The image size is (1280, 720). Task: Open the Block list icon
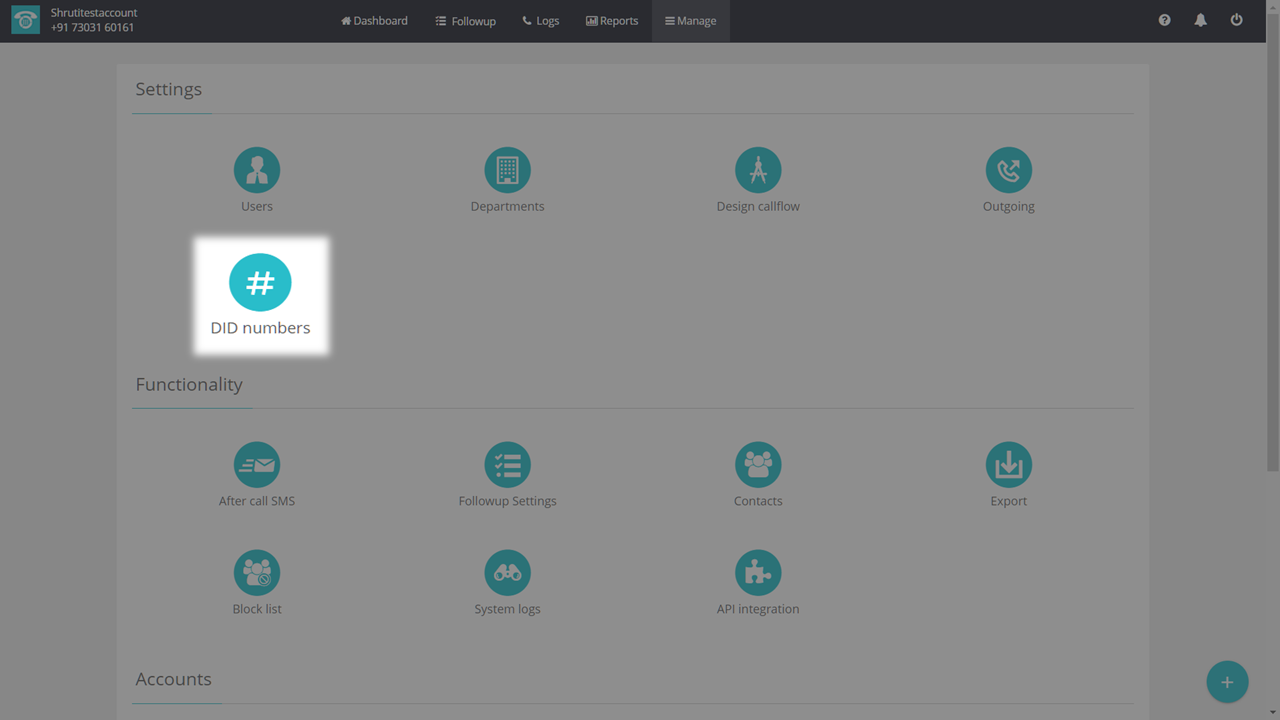(x=257, y=573)
